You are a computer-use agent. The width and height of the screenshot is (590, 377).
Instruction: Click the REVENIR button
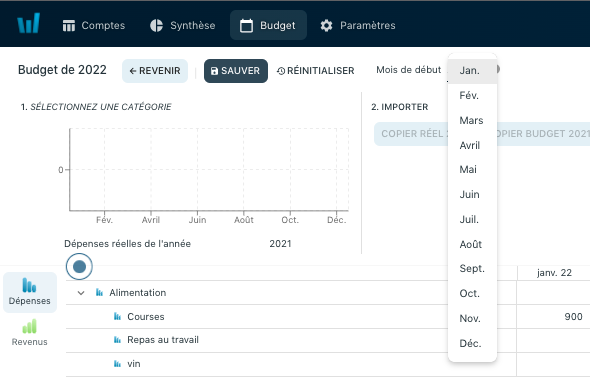(155, 71)
